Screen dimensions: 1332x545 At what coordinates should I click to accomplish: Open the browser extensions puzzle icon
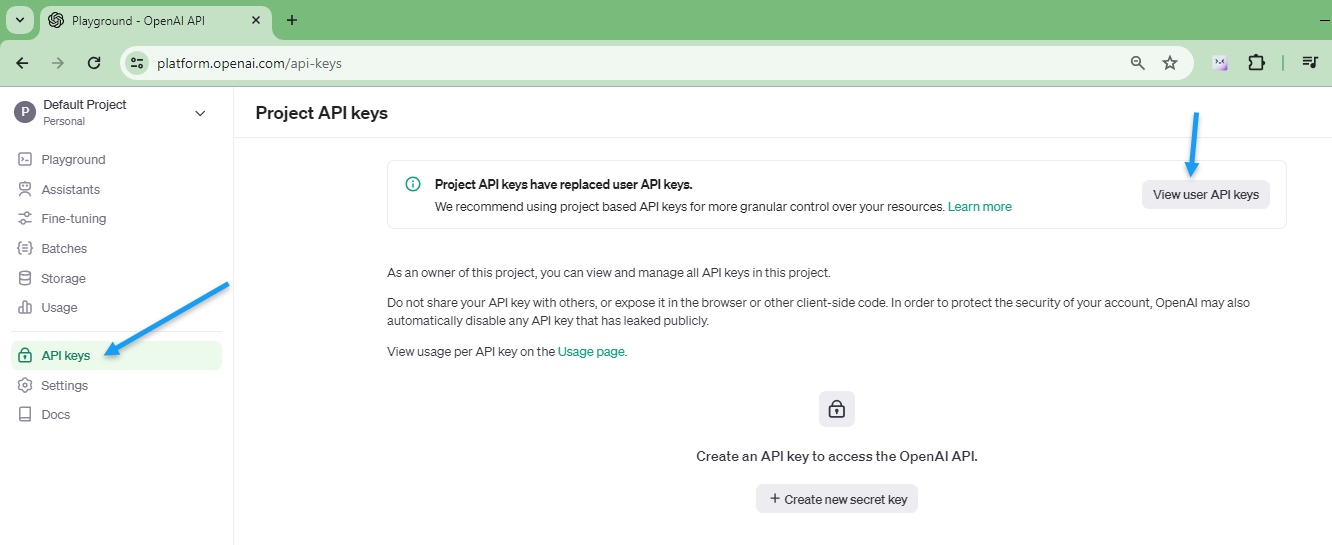1256,63
